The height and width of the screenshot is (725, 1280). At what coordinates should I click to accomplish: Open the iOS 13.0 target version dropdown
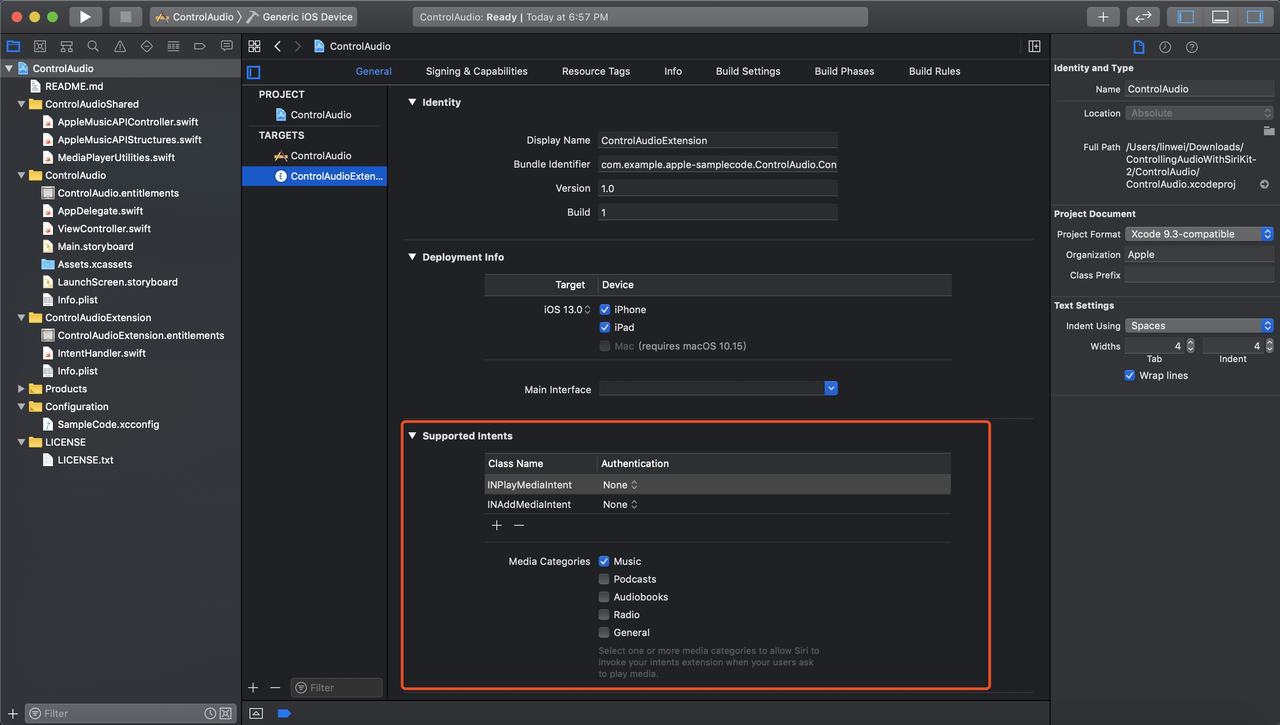[x=566, y=310]
